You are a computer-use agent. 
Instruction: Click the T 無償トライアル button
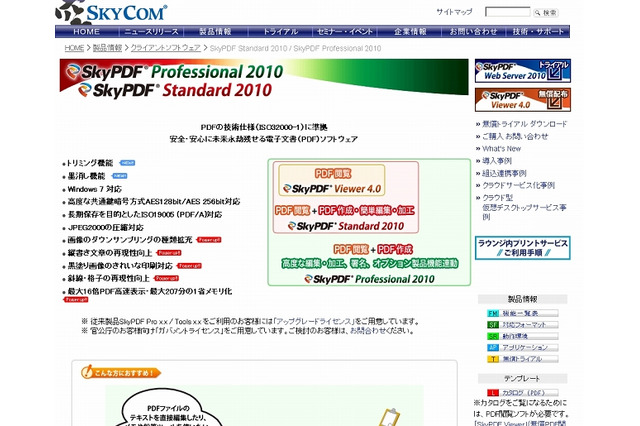[523, 359]
